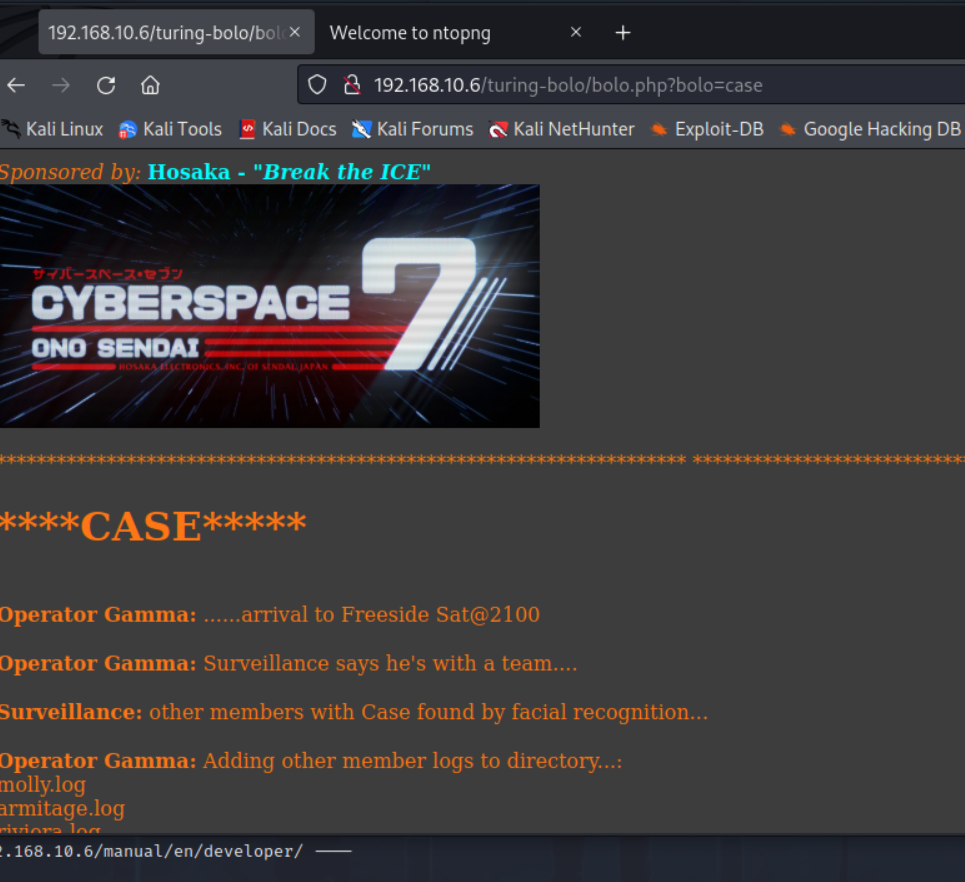This screenshot has height=882, width=965.
Task: Click the molly.log entry
Action: (43, 785)
